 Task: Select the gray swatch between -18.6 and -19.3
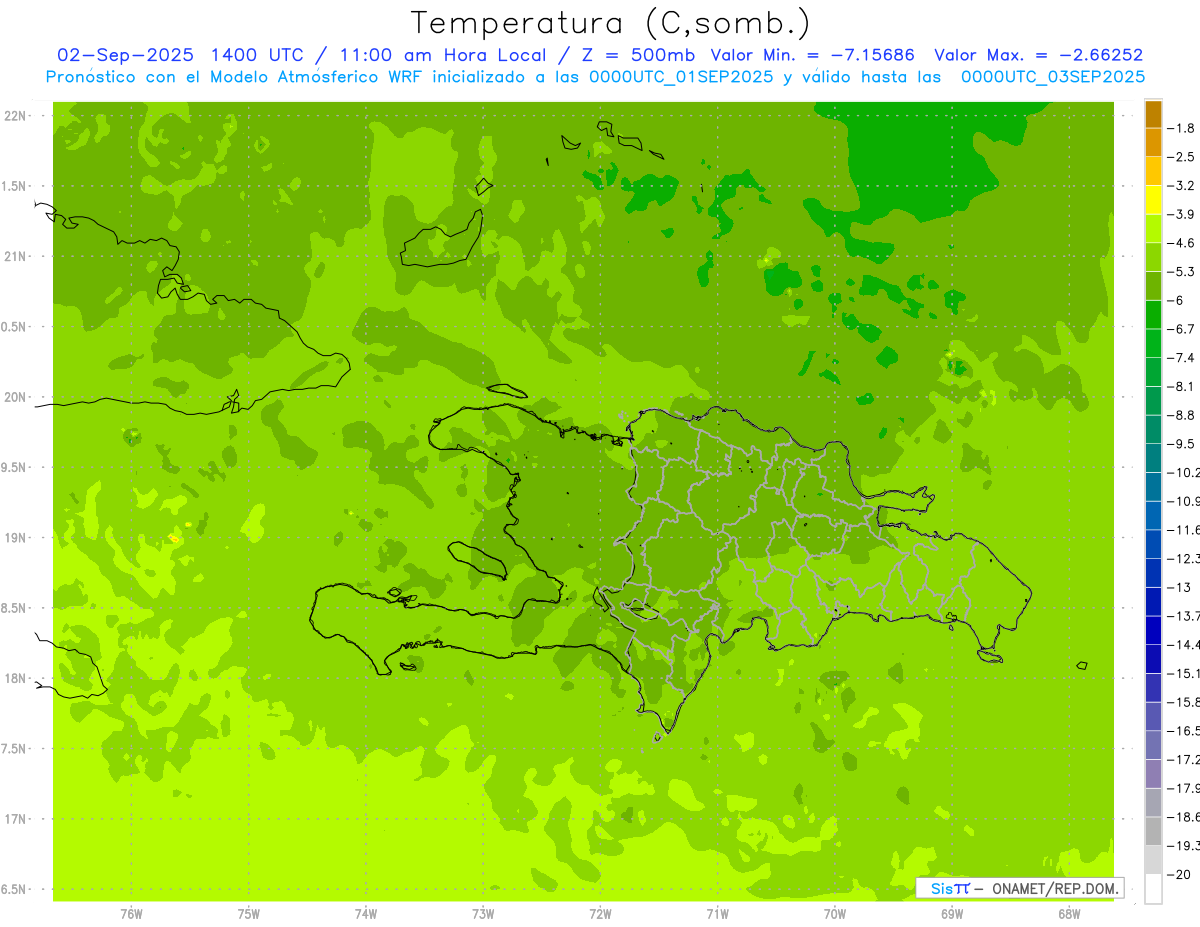click(x=1153, y=832)
